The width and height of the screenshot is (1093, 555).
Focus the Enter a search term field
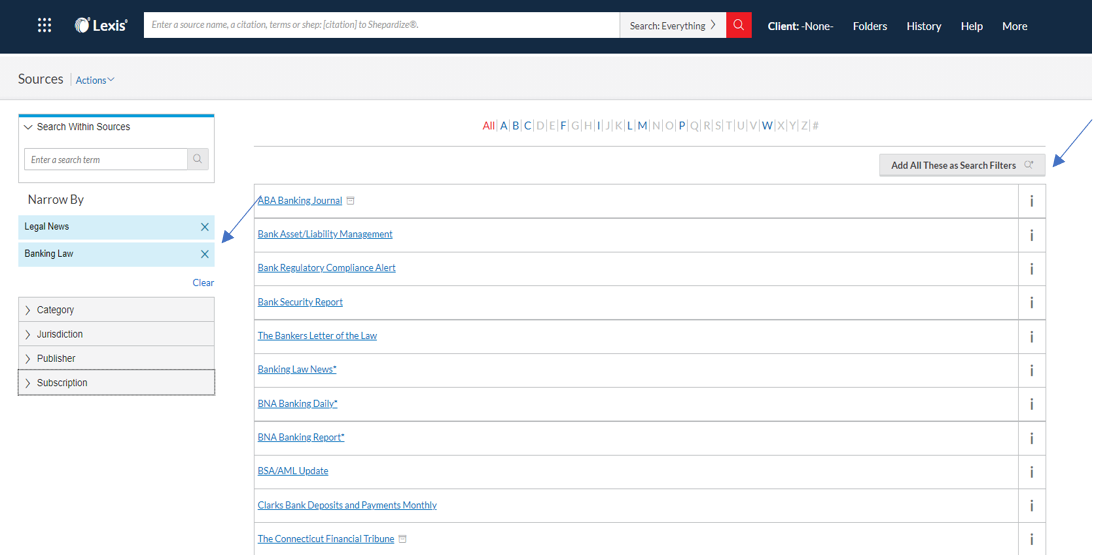tap(106, 159)
